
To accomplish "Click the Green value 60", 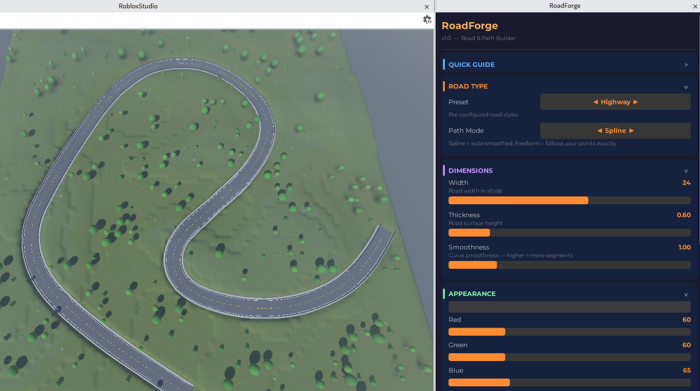I will tap(686, 345).
